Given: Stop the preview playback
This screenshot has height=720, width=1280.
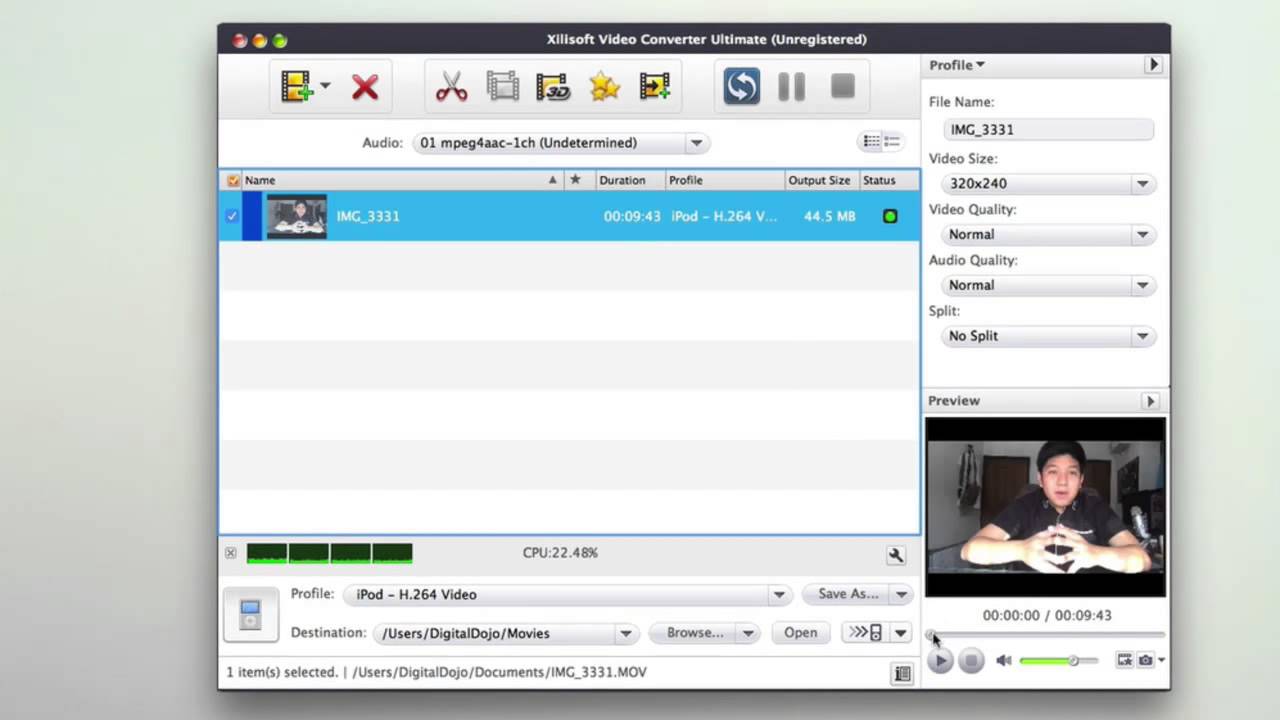Looking at the screenshot, I should click(971, 660).
